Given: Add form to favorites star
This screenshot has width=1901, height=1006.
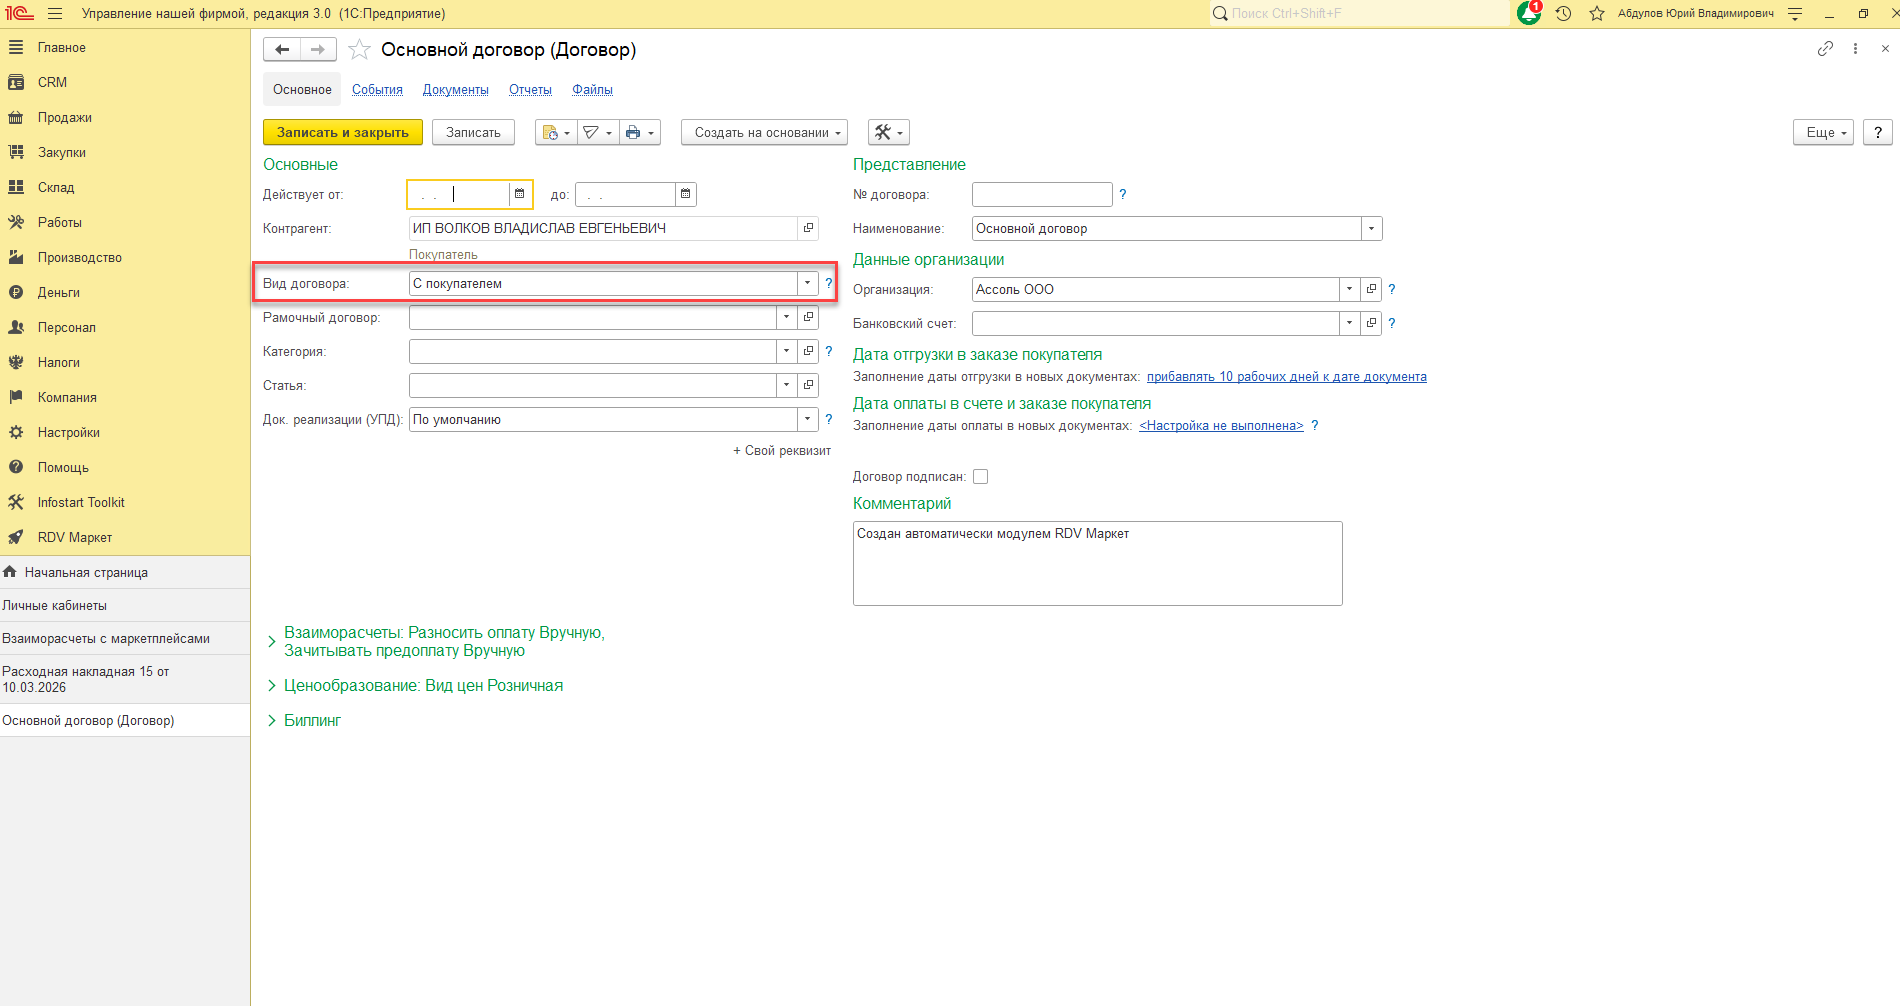Looking at the screenshot, I should coord(360,50).
